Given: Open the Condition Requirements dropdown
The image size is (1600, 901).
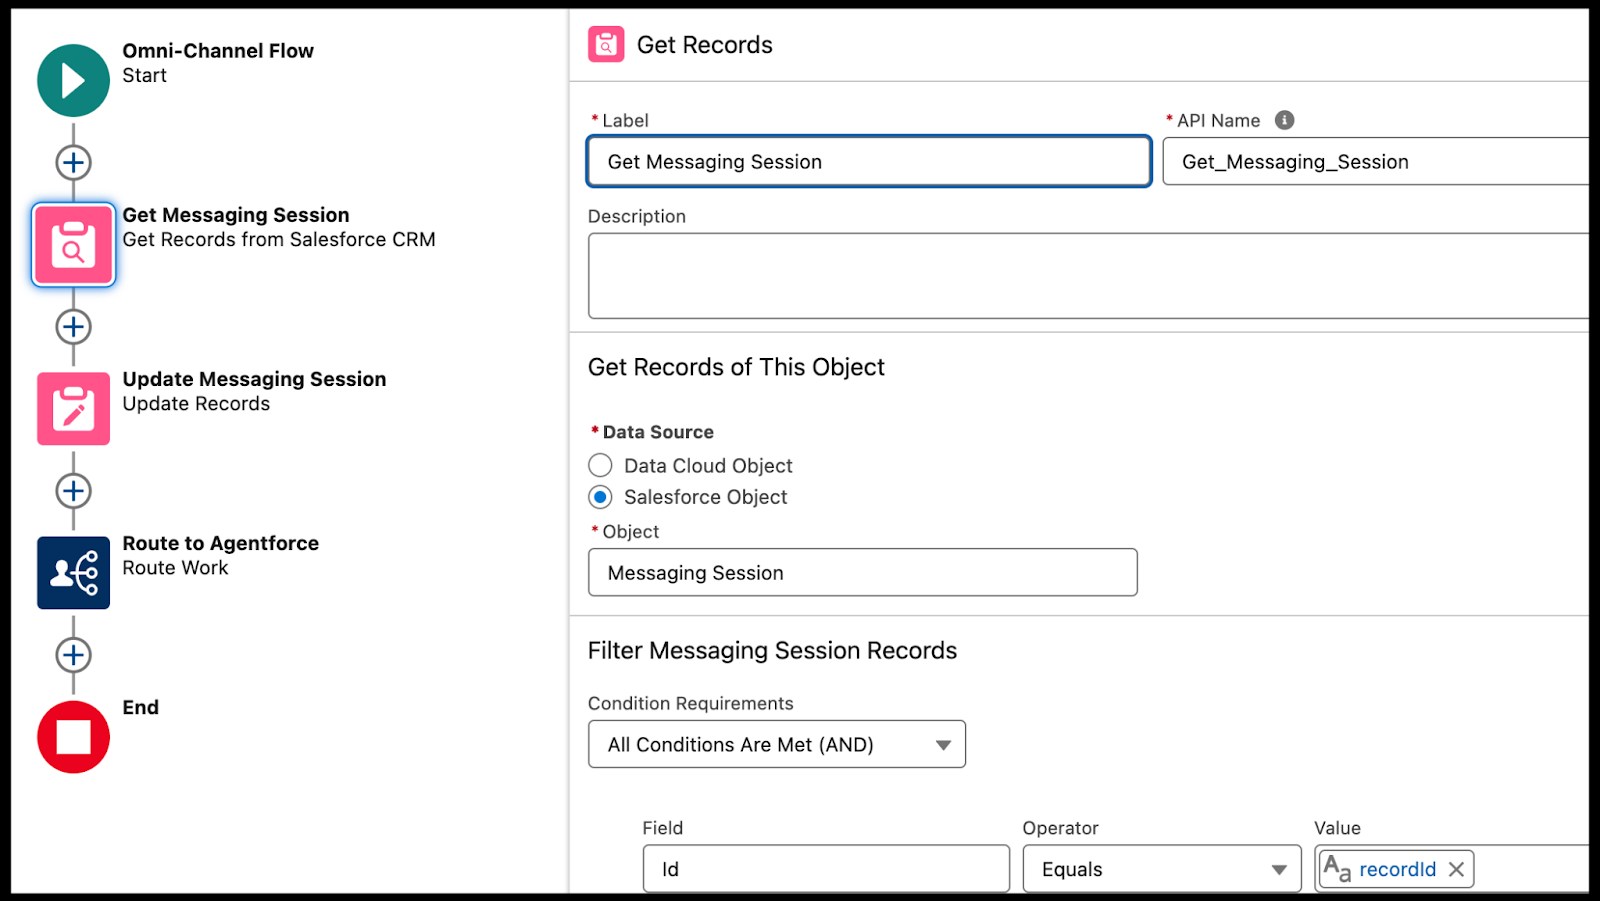Looking at the screenshot, I should click(x=776, y=745).
